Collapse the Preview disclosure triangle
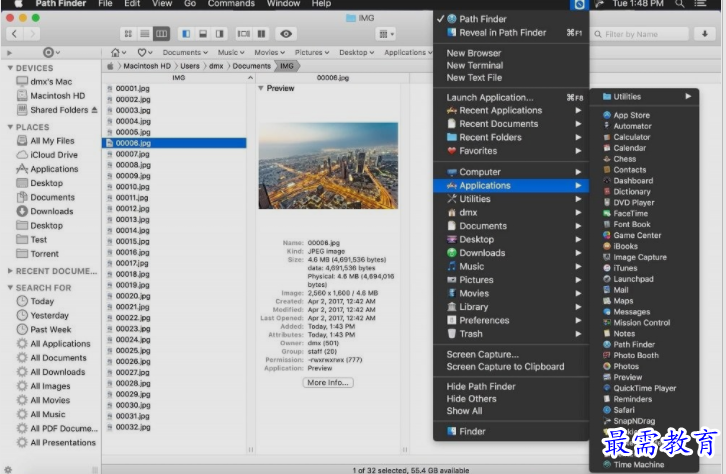Viewport: 726px width, 474px height. coord(261,88)
